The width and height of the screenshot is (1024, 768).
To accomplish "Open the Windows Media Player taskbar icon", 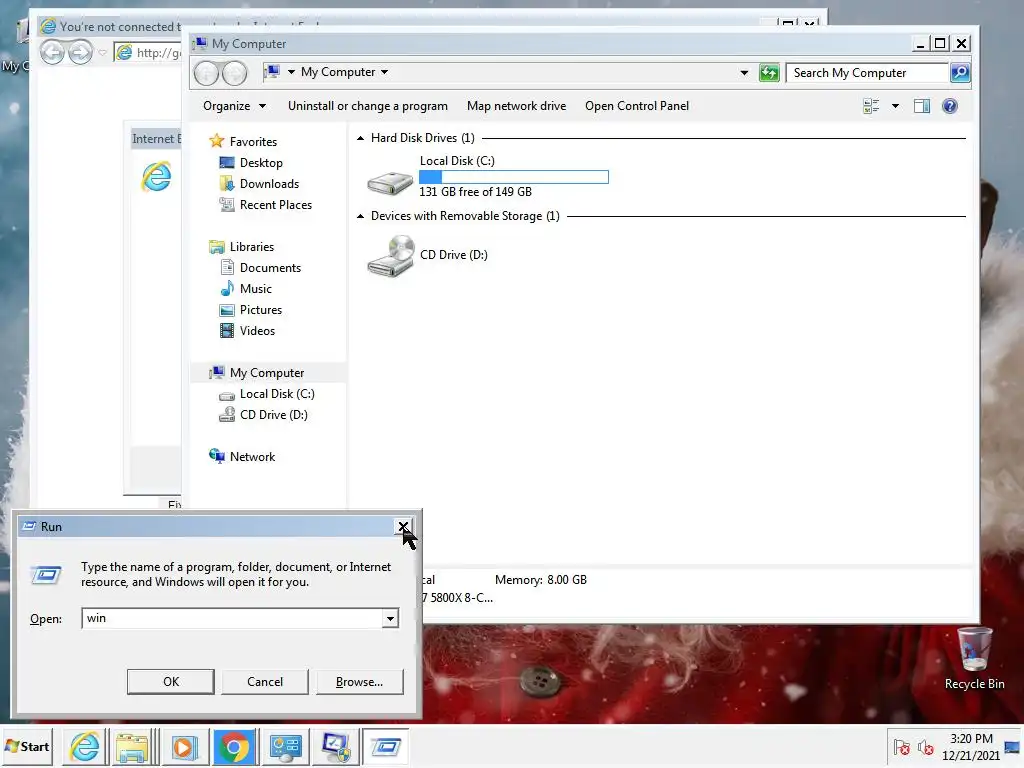I will [x=184, y=746].
